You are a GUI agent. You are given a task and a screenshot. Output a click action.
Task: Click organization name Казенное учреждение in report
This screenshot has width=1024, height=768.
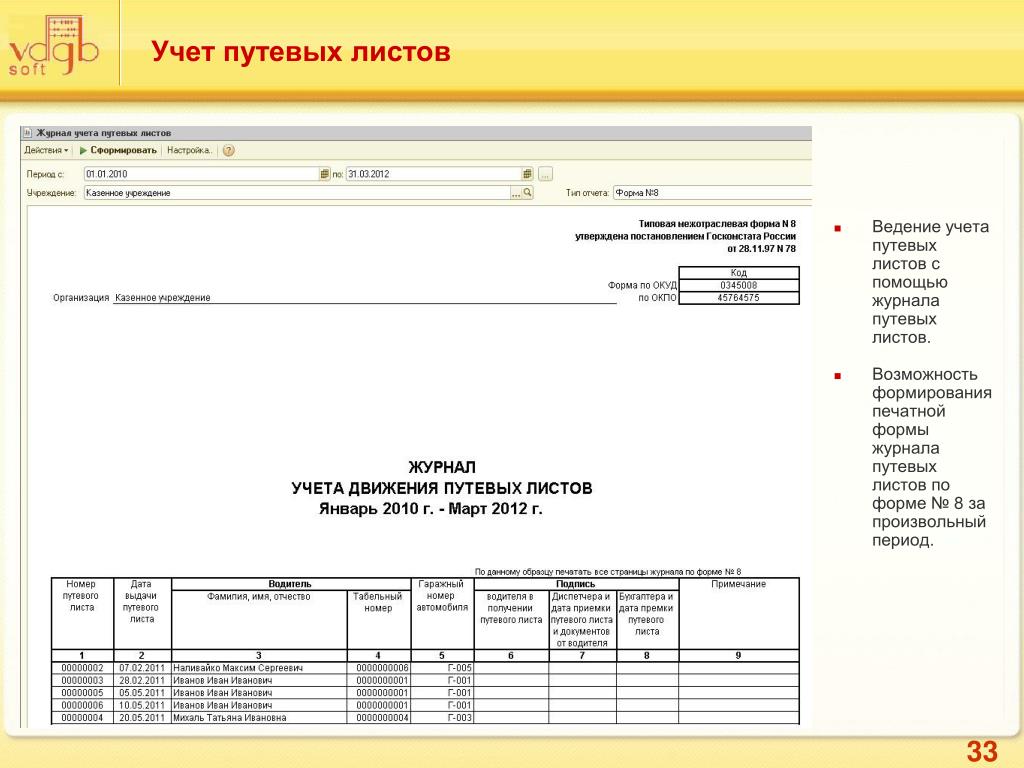pyautogui.click(x=163, y=298)
